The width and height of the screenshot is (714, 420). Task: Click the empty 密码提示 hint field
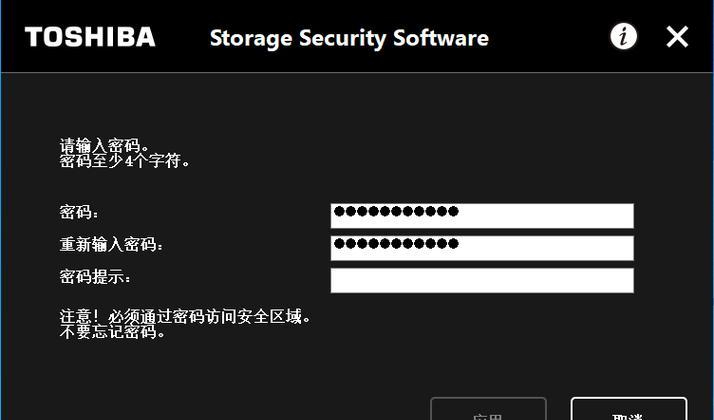(482, 281)
